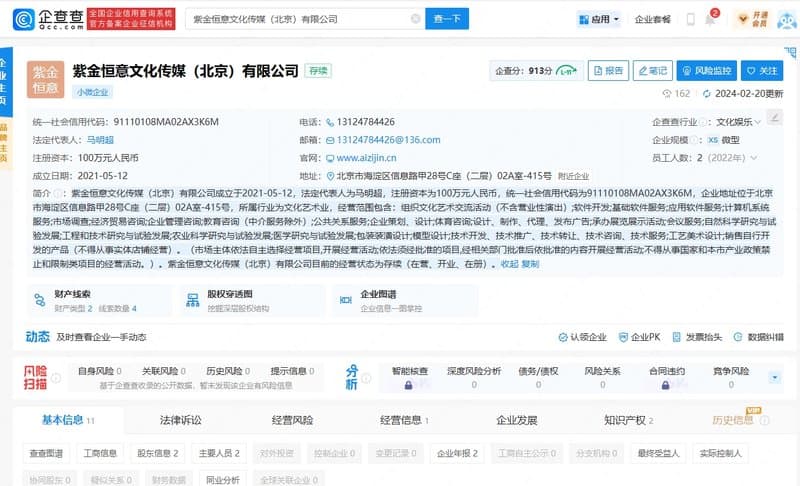Switch to the 经营风险 tab
This screenshot has height=486, width=800.
(x=292, y=420)
